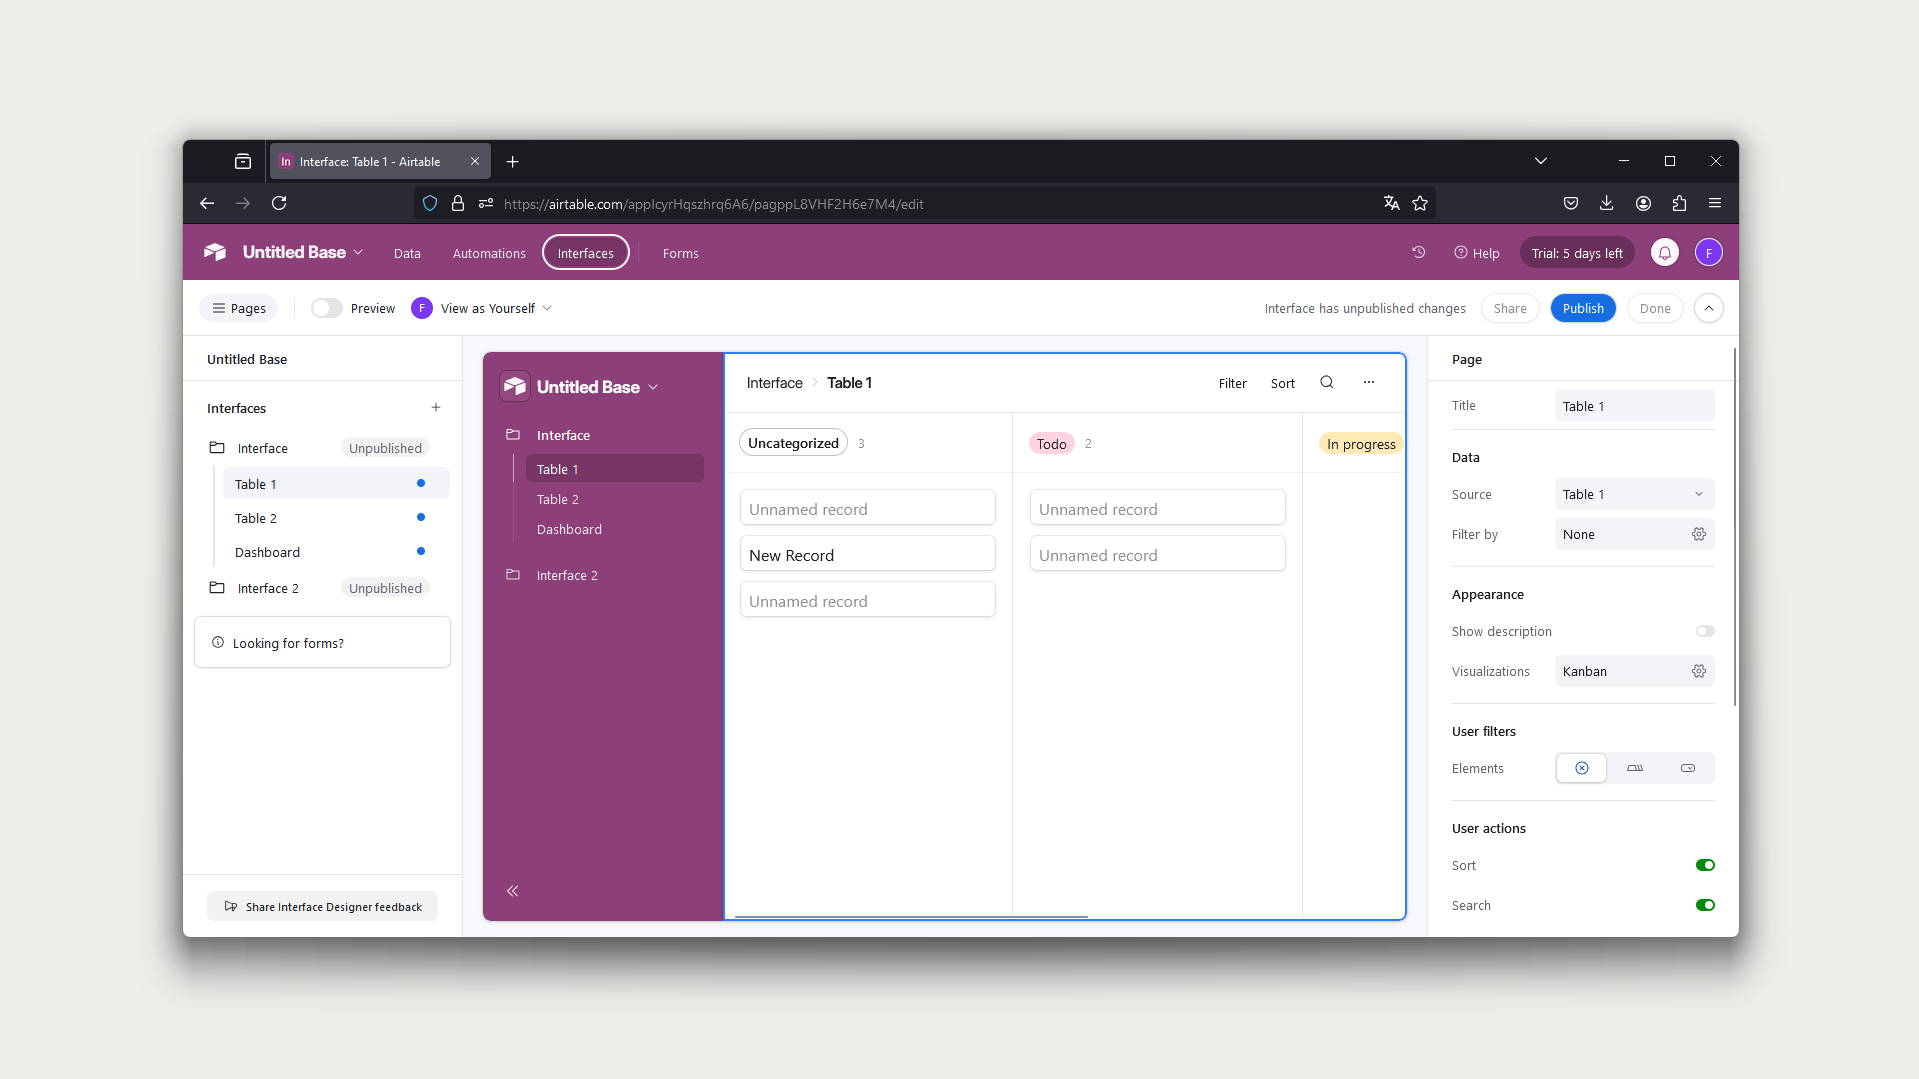The width and height of the screenshot is (1919, 1079).
Task: Select the Todo column label
Action: click(x=1051, y=443)
